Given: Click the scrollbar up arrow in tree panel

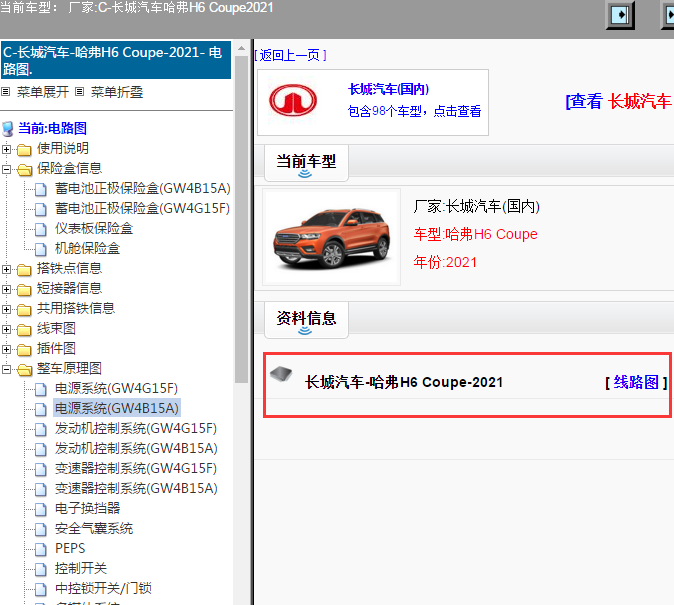Looking at the screenshot, I should 241,48.
